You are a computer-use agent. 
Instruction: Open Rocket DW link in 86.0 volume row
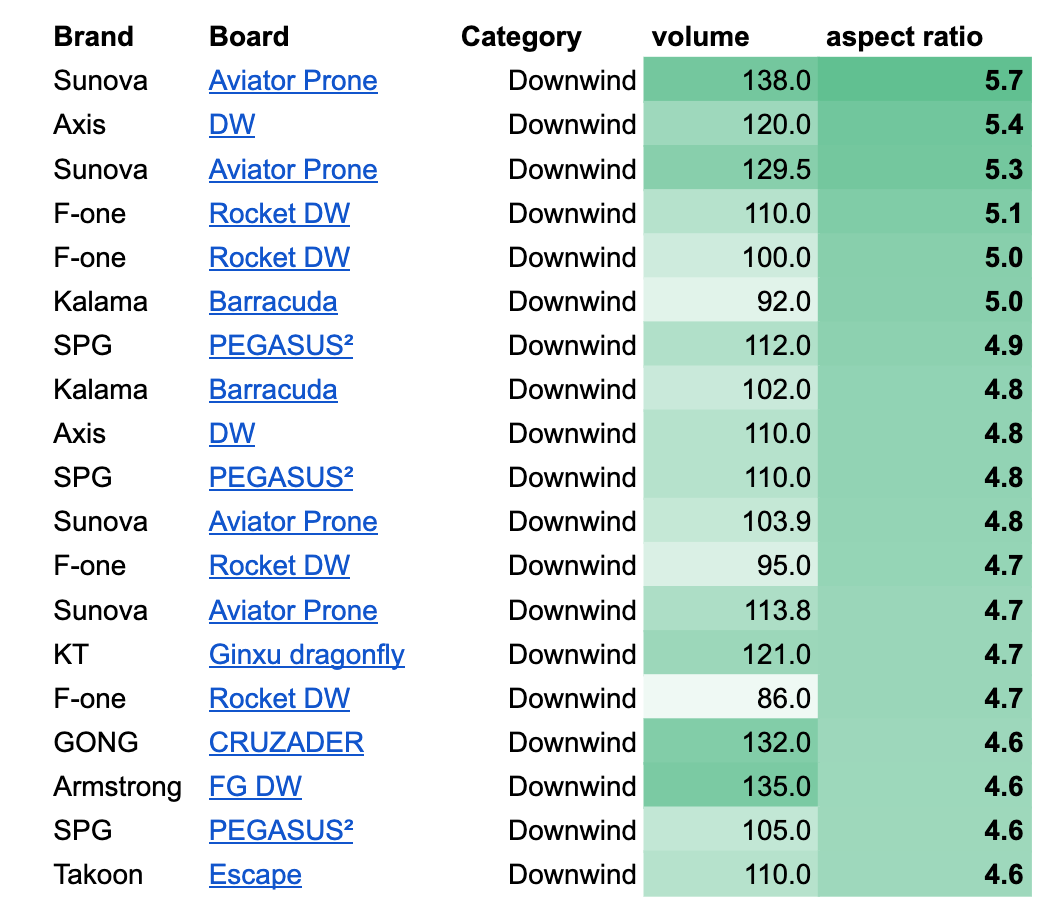click(x=280, y=698)
